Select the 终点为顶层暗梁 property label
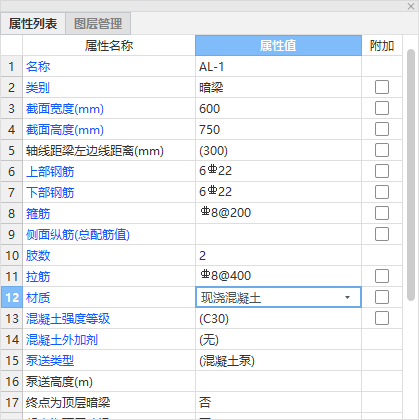419x420 pixels. [x=68, y=403]
